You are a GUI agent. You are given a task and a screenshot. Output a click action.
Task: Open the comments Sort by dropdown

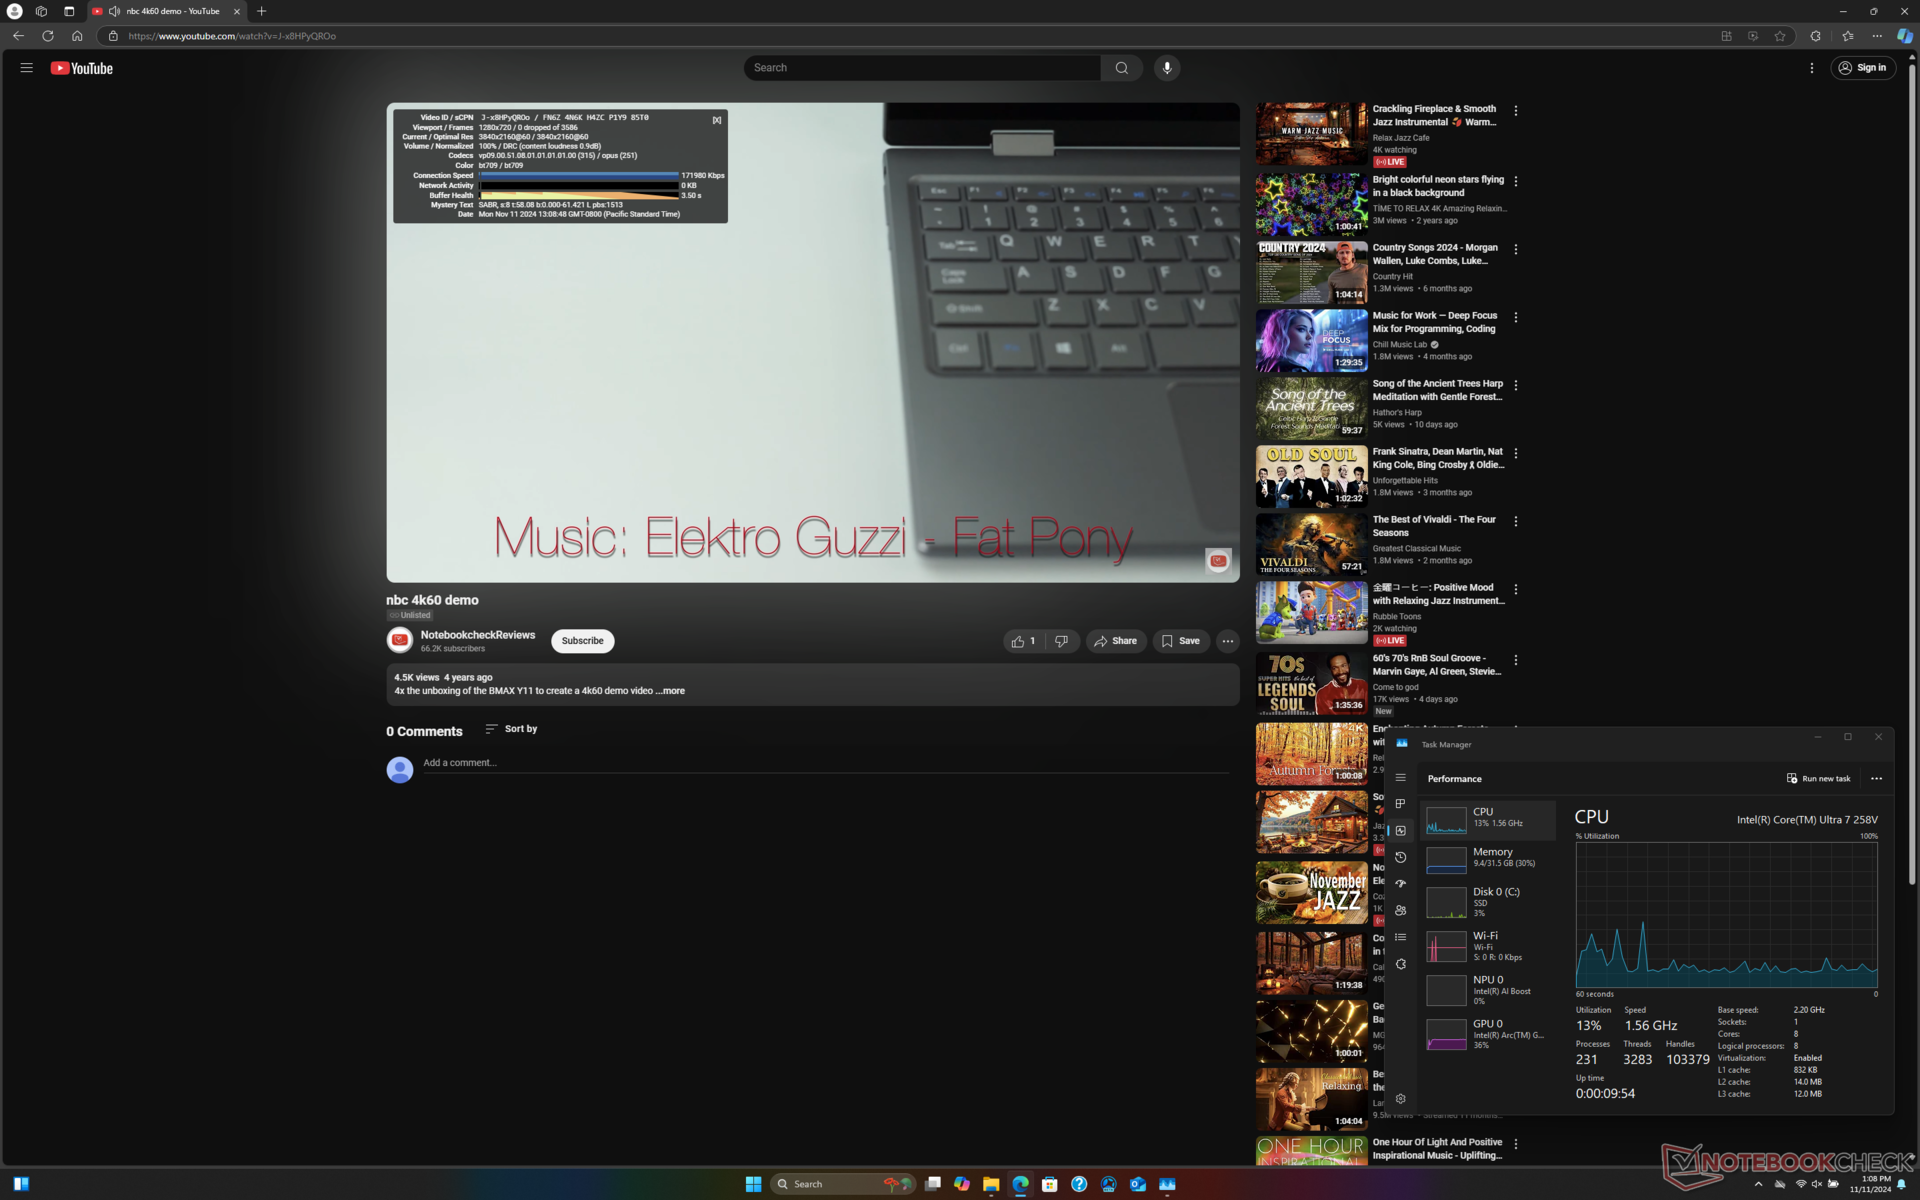(x=511, y=729)
